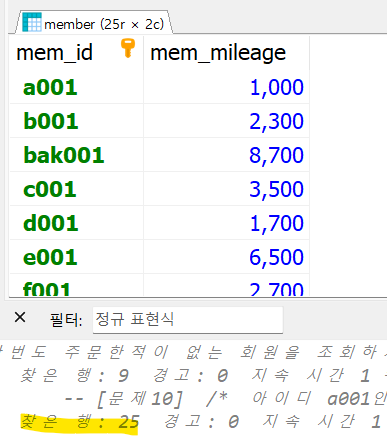Click the primary key icon in mem_id header
The height and width of the screenshot is (437, 387).
pos(128,49)
